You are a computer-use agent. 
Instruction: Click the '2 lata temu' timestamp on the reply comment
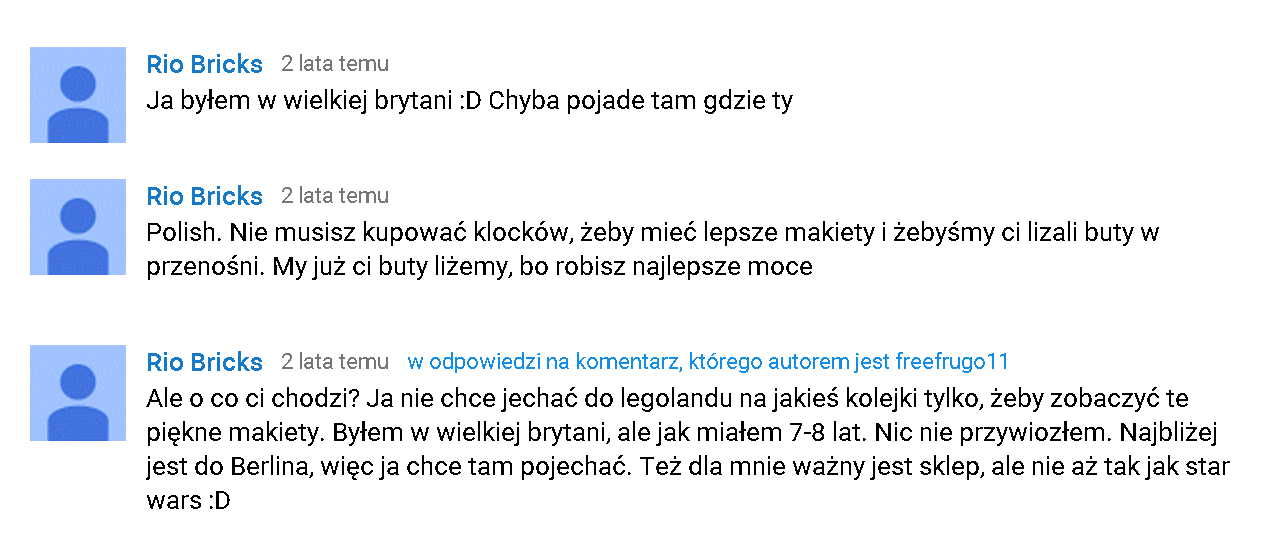pos(335,362)
